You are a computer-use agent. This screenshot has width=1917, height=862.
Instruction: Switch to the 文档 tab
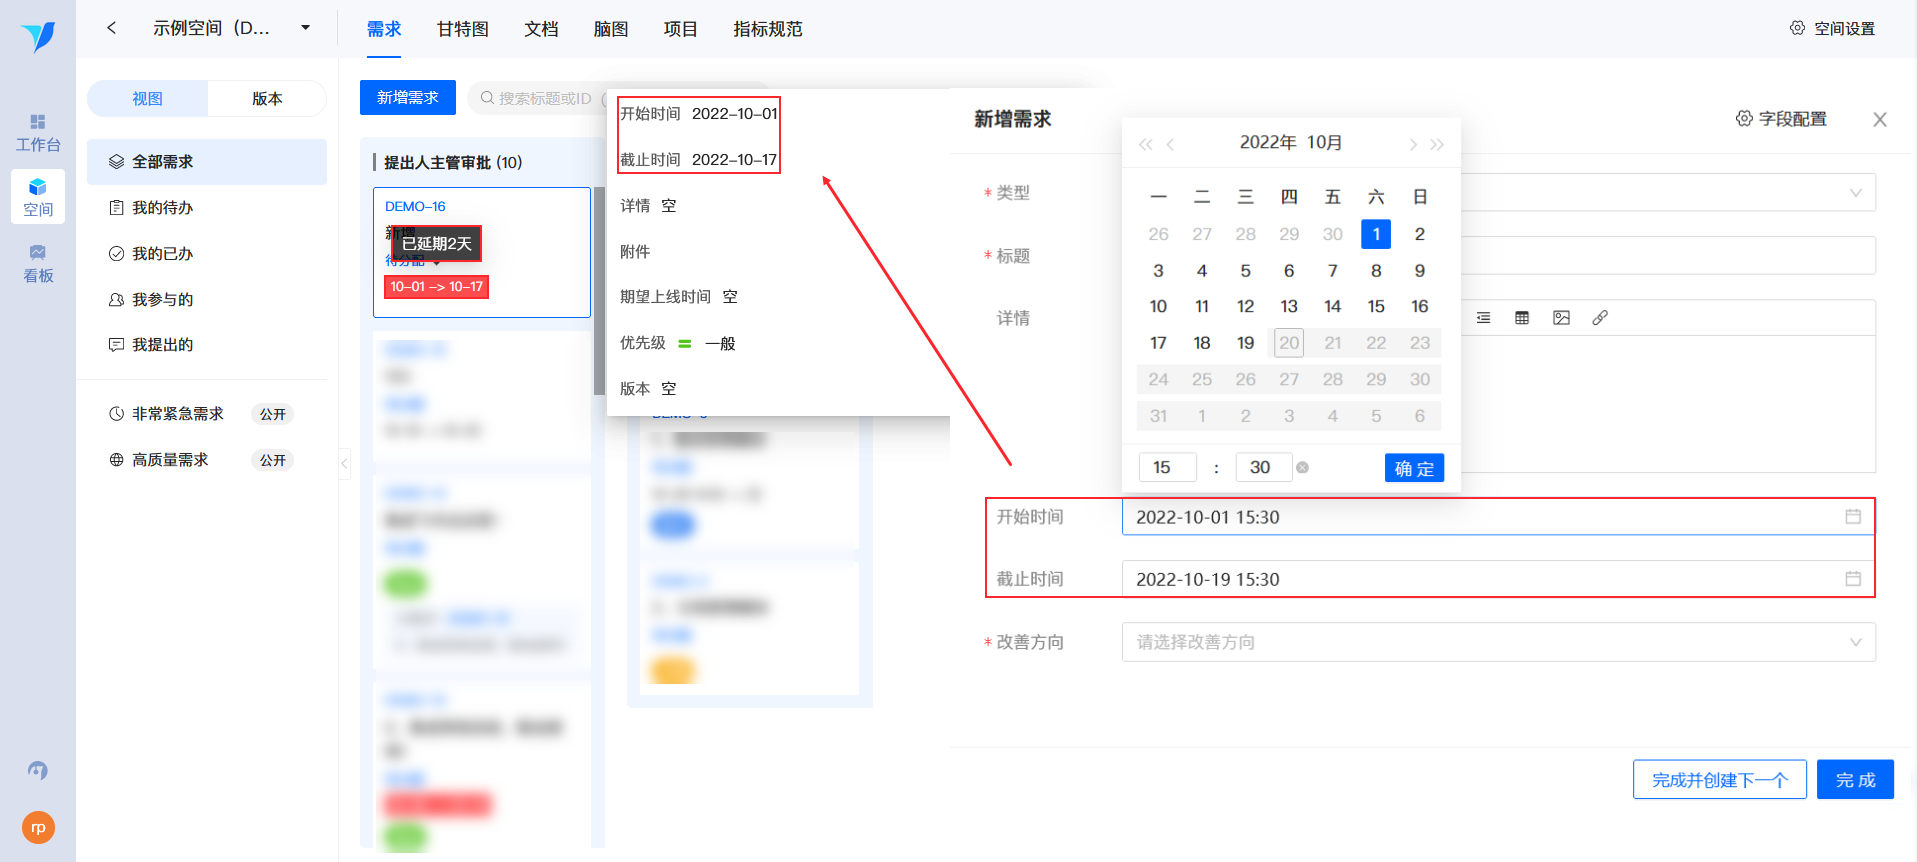541,29
